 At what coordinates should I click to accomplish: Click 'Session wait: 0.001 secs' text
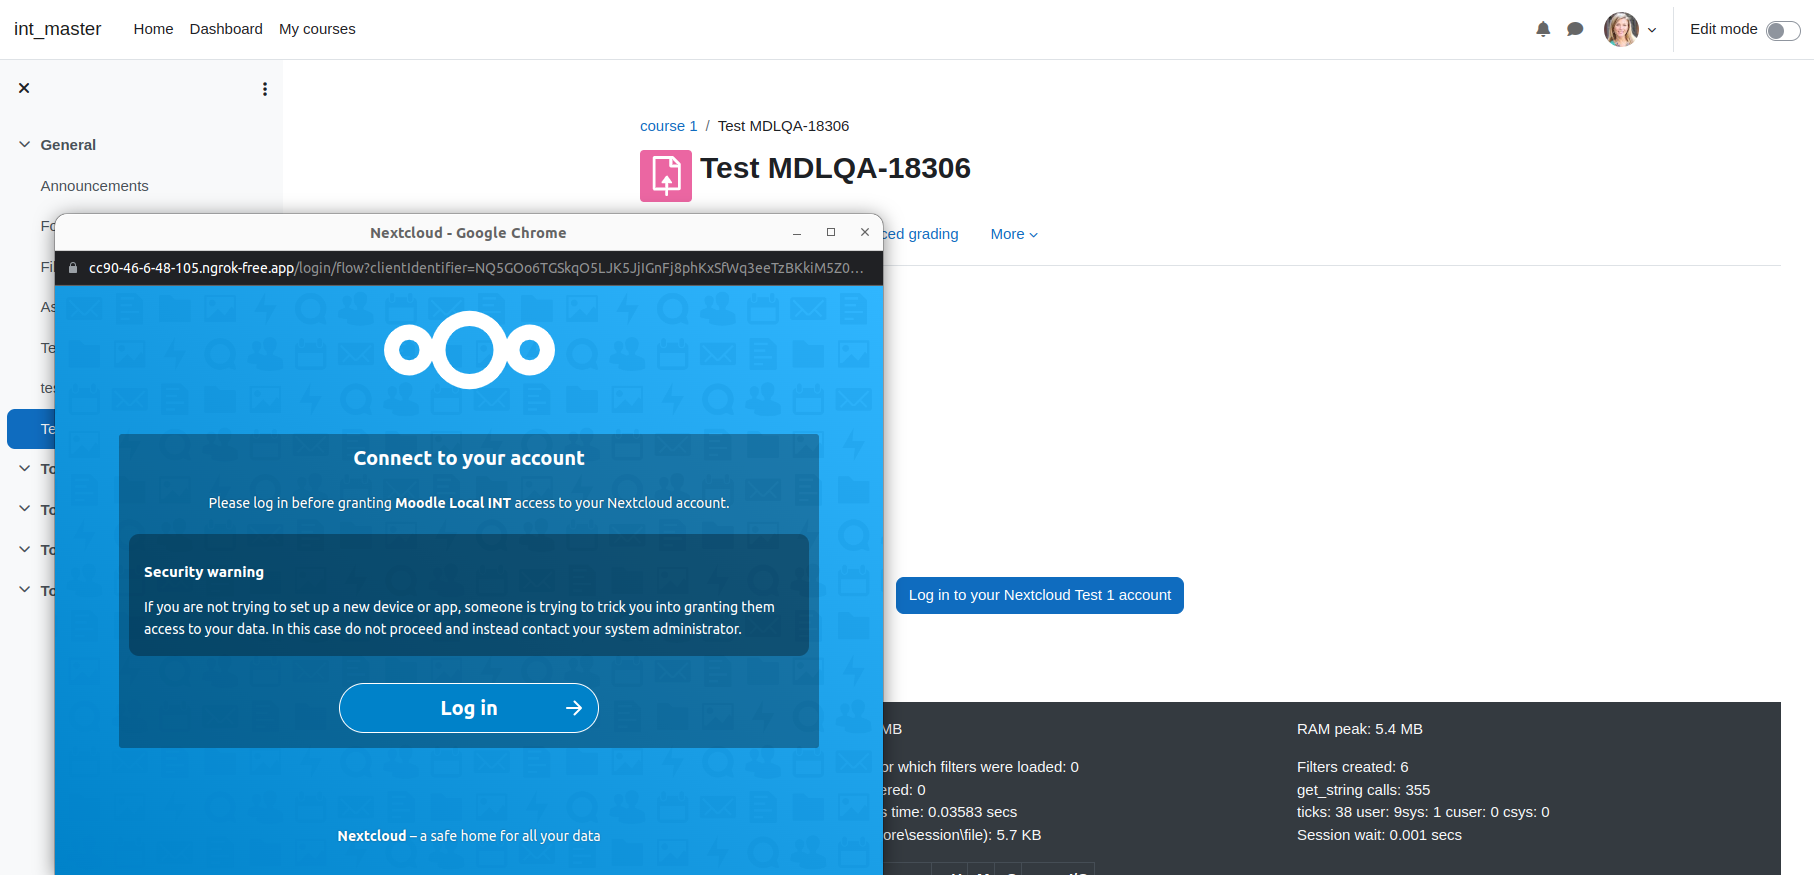[1379, 835]
